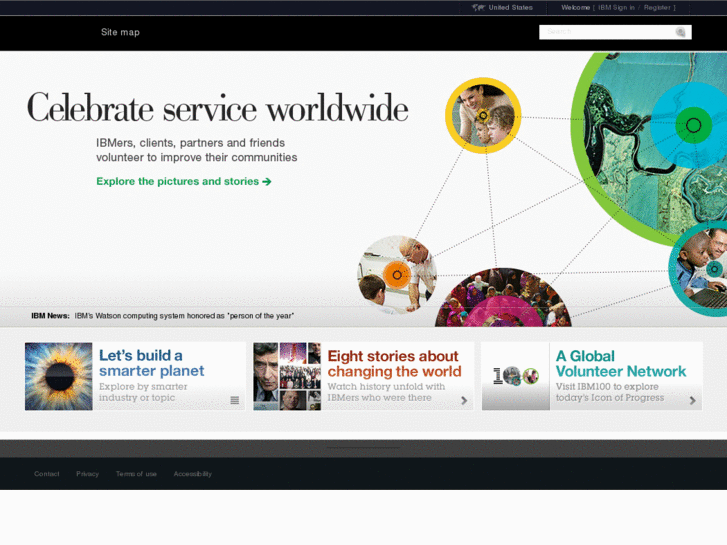This screenshot has width=727, height=545.
Task: Click the Celebrate service worldwide headline
Action: (x=217, y=108)
